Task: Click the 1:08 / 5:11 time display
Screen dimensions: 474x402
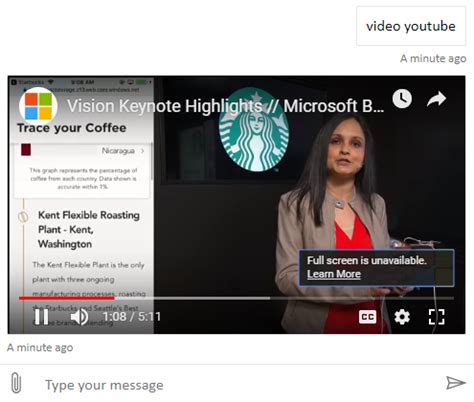Action: click(x=132, y=317)
